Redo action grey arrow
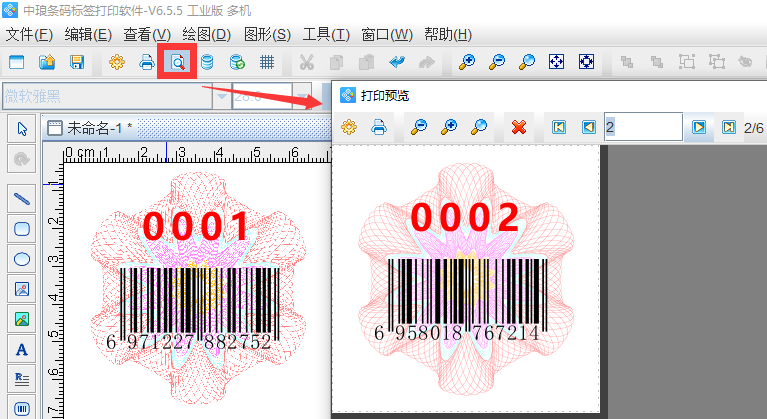Viewport: 767px width, 419px height. tap(427, 62)
